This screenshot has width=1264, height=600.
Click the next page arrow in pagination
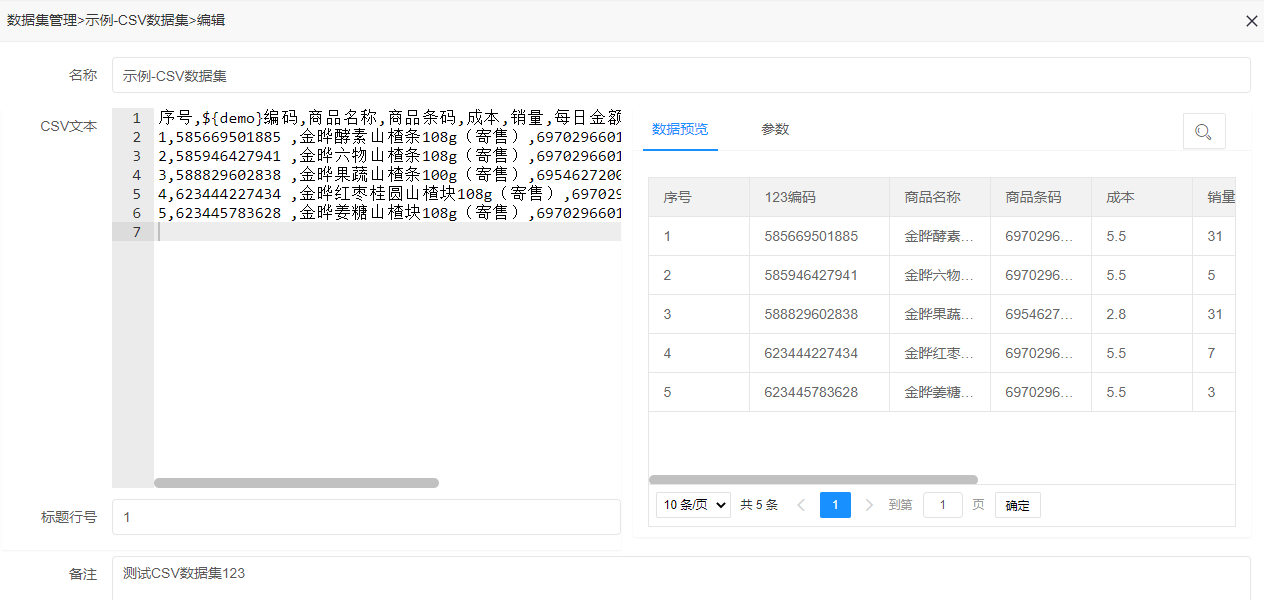[868, 505]
